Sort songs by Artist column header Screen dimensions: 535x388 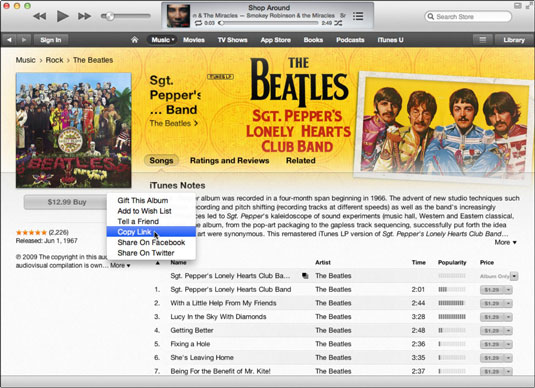click(323, 262)
